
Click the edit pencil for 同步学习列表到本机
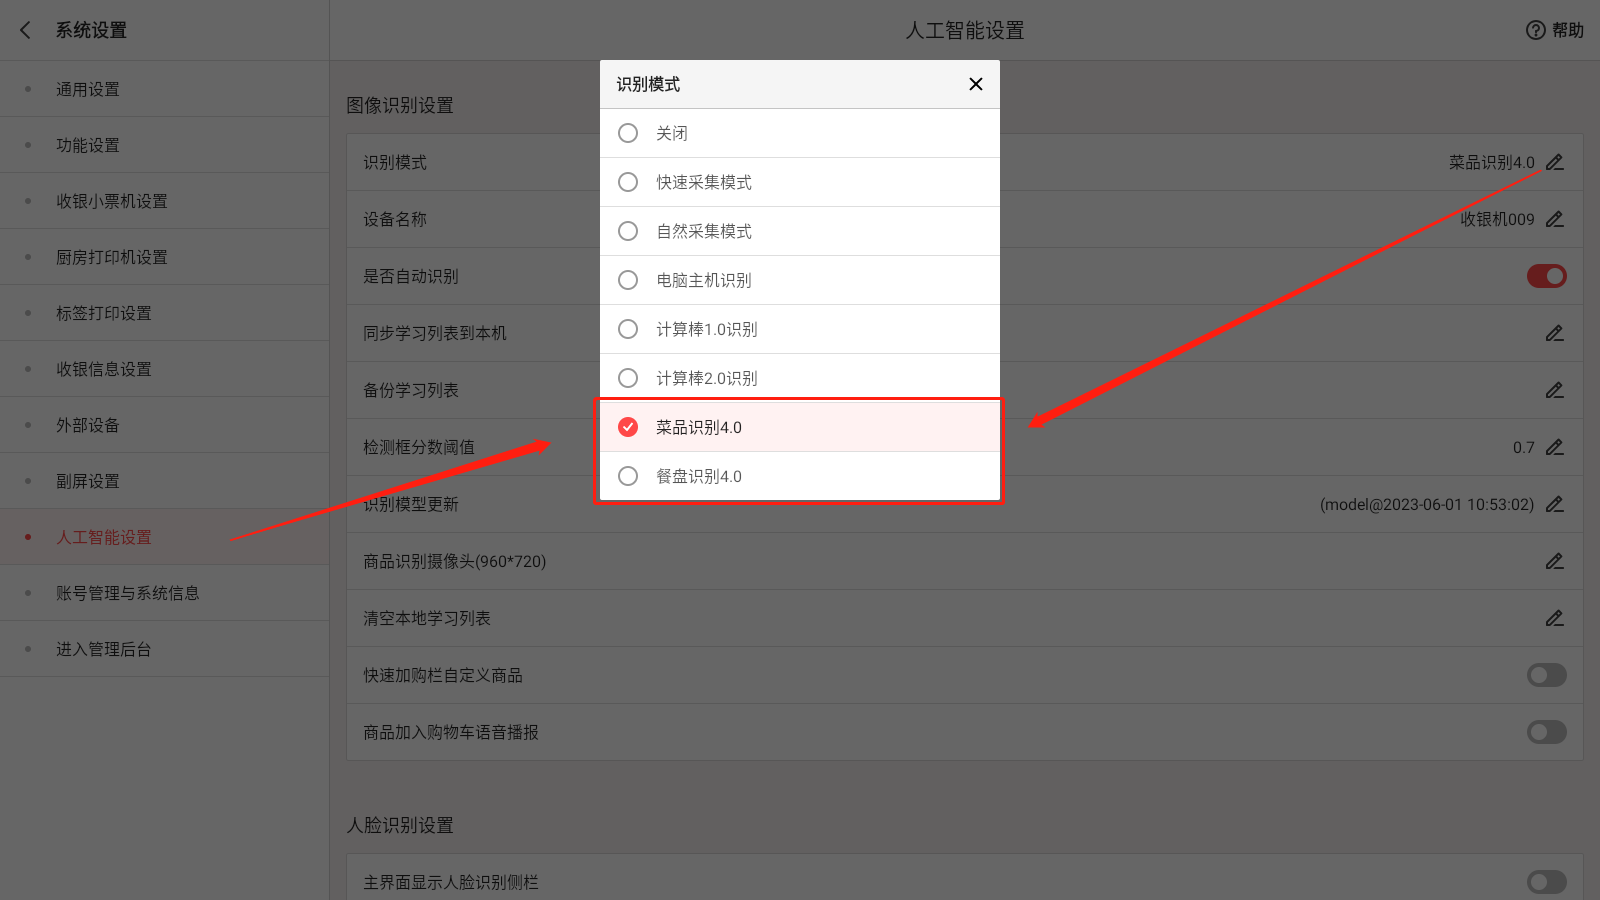[1555, 333]
